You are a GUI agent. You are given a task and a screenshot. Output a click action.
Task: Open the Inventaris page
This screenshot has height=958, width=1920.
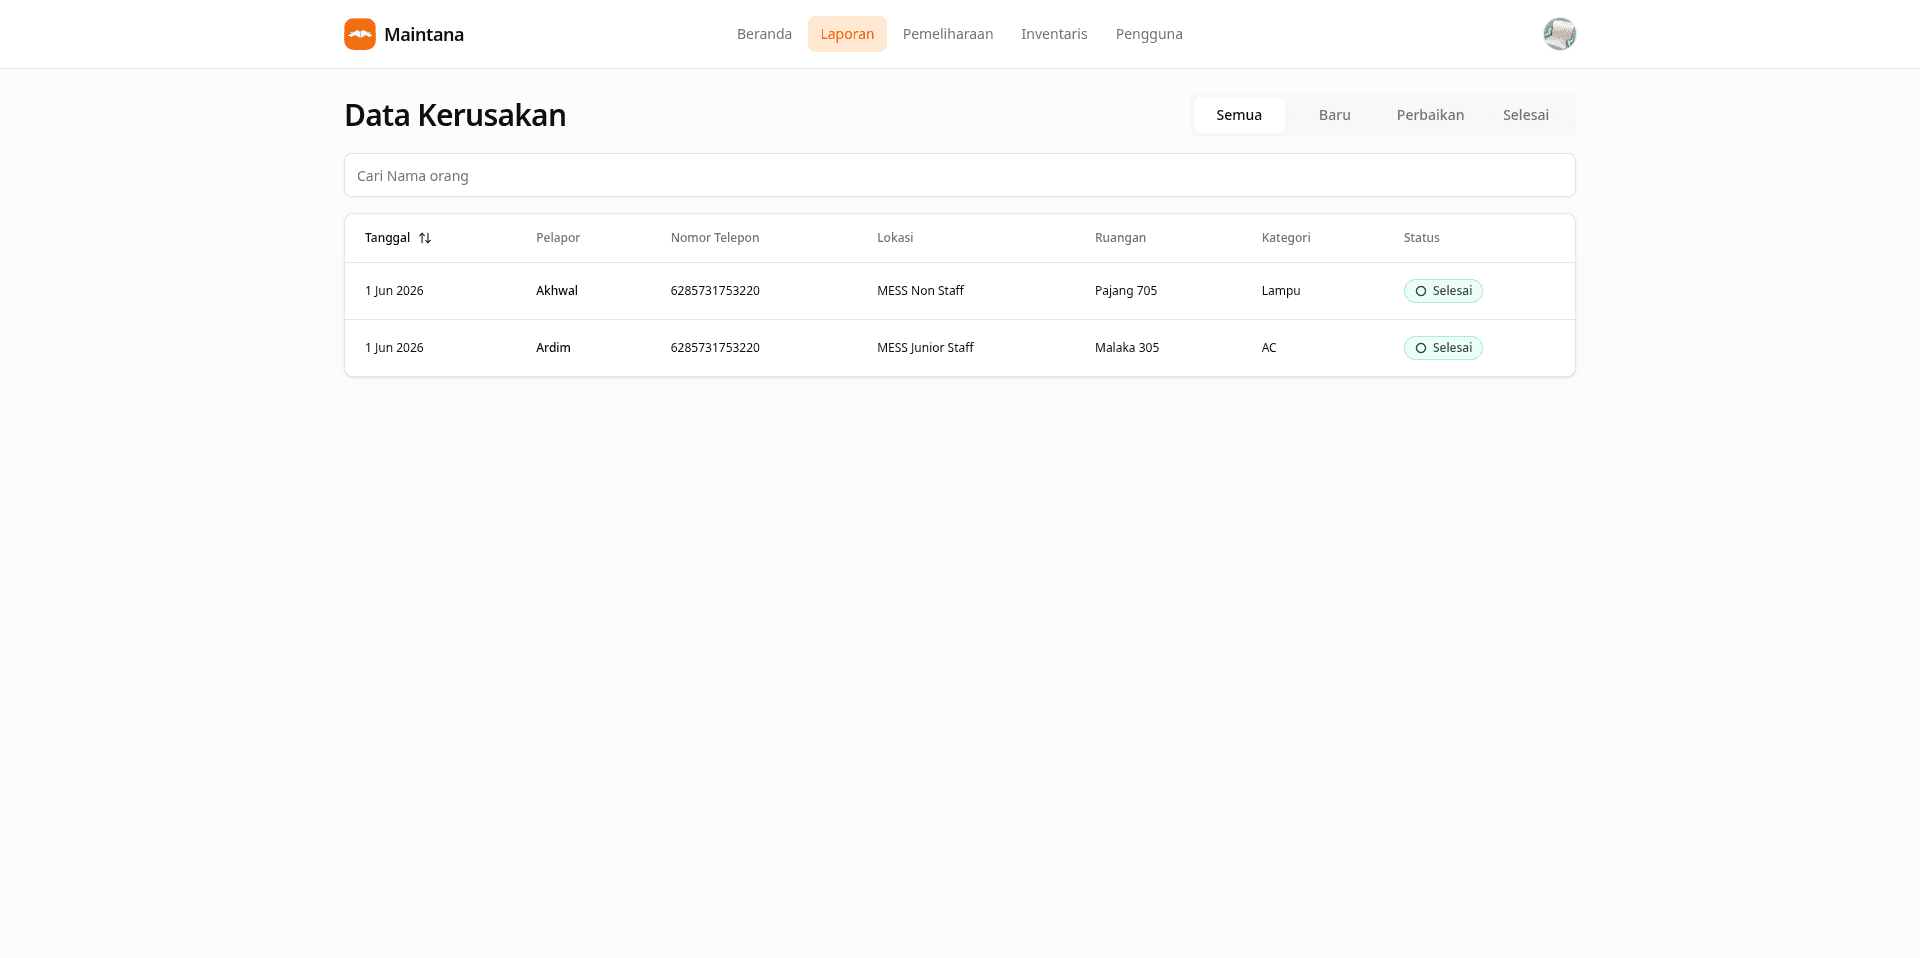(1054, 34)
